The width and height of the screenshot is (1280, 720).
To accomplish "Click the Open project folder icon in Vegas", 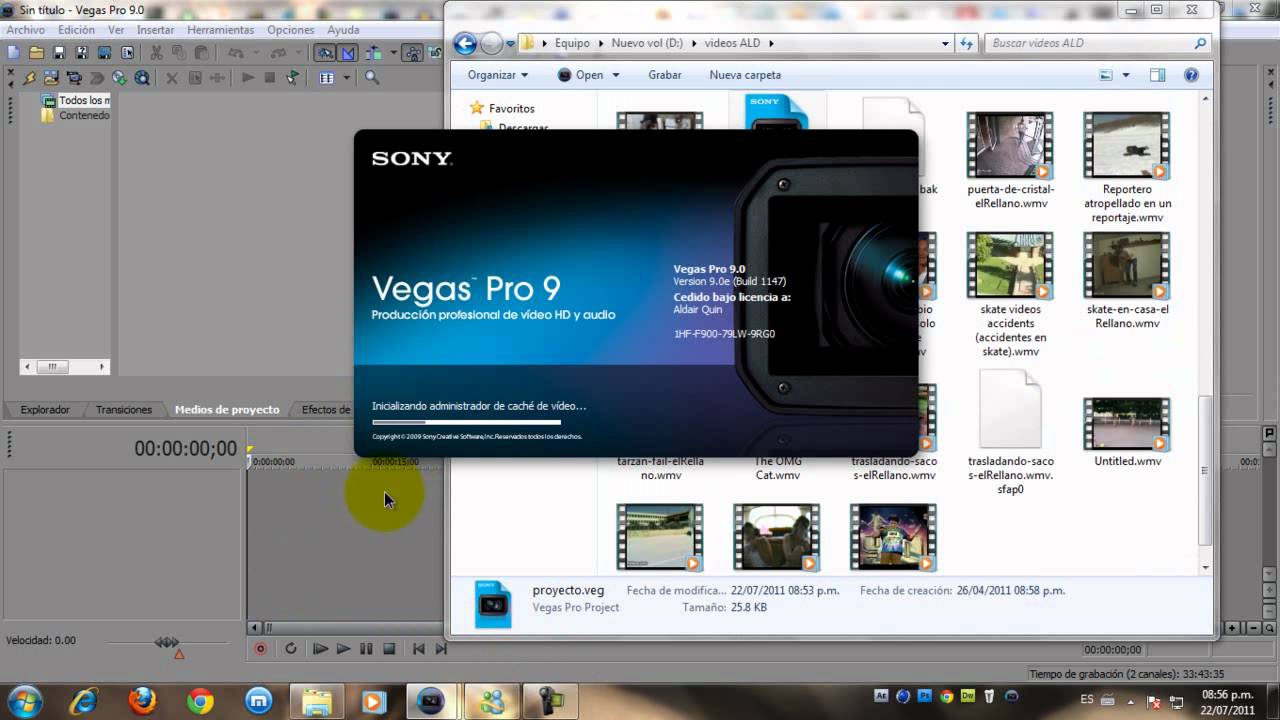I will click(x=36, y=53).
